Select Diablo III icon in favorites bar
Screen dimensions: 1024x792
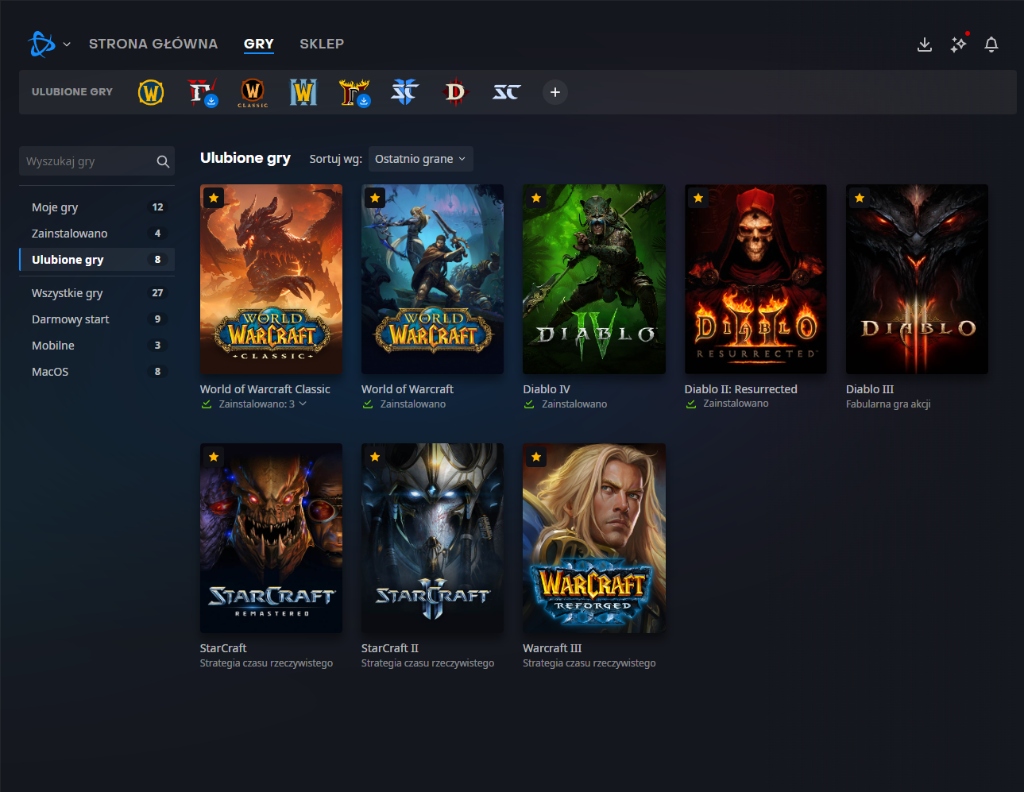(455, 92)
